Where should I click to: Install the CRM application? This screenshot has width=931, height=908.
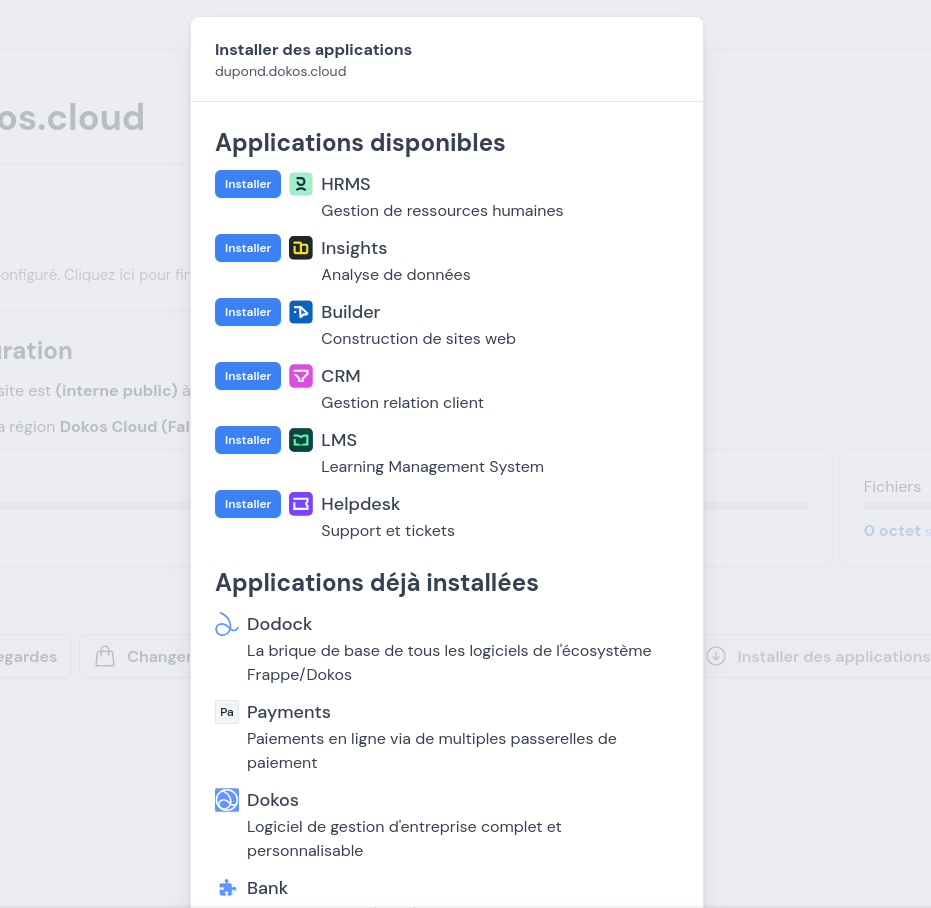click(x=248, y=377)
